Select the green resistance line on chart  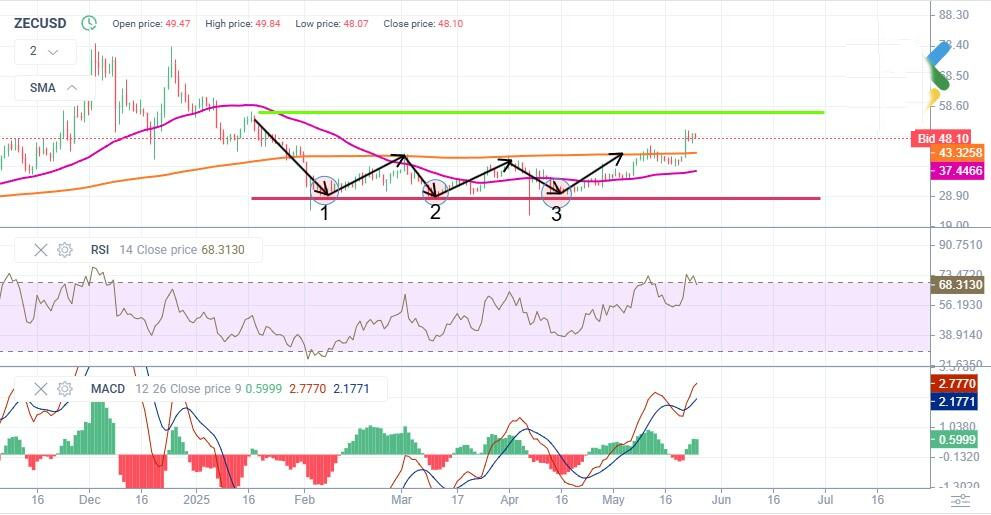tap(540, 112)
